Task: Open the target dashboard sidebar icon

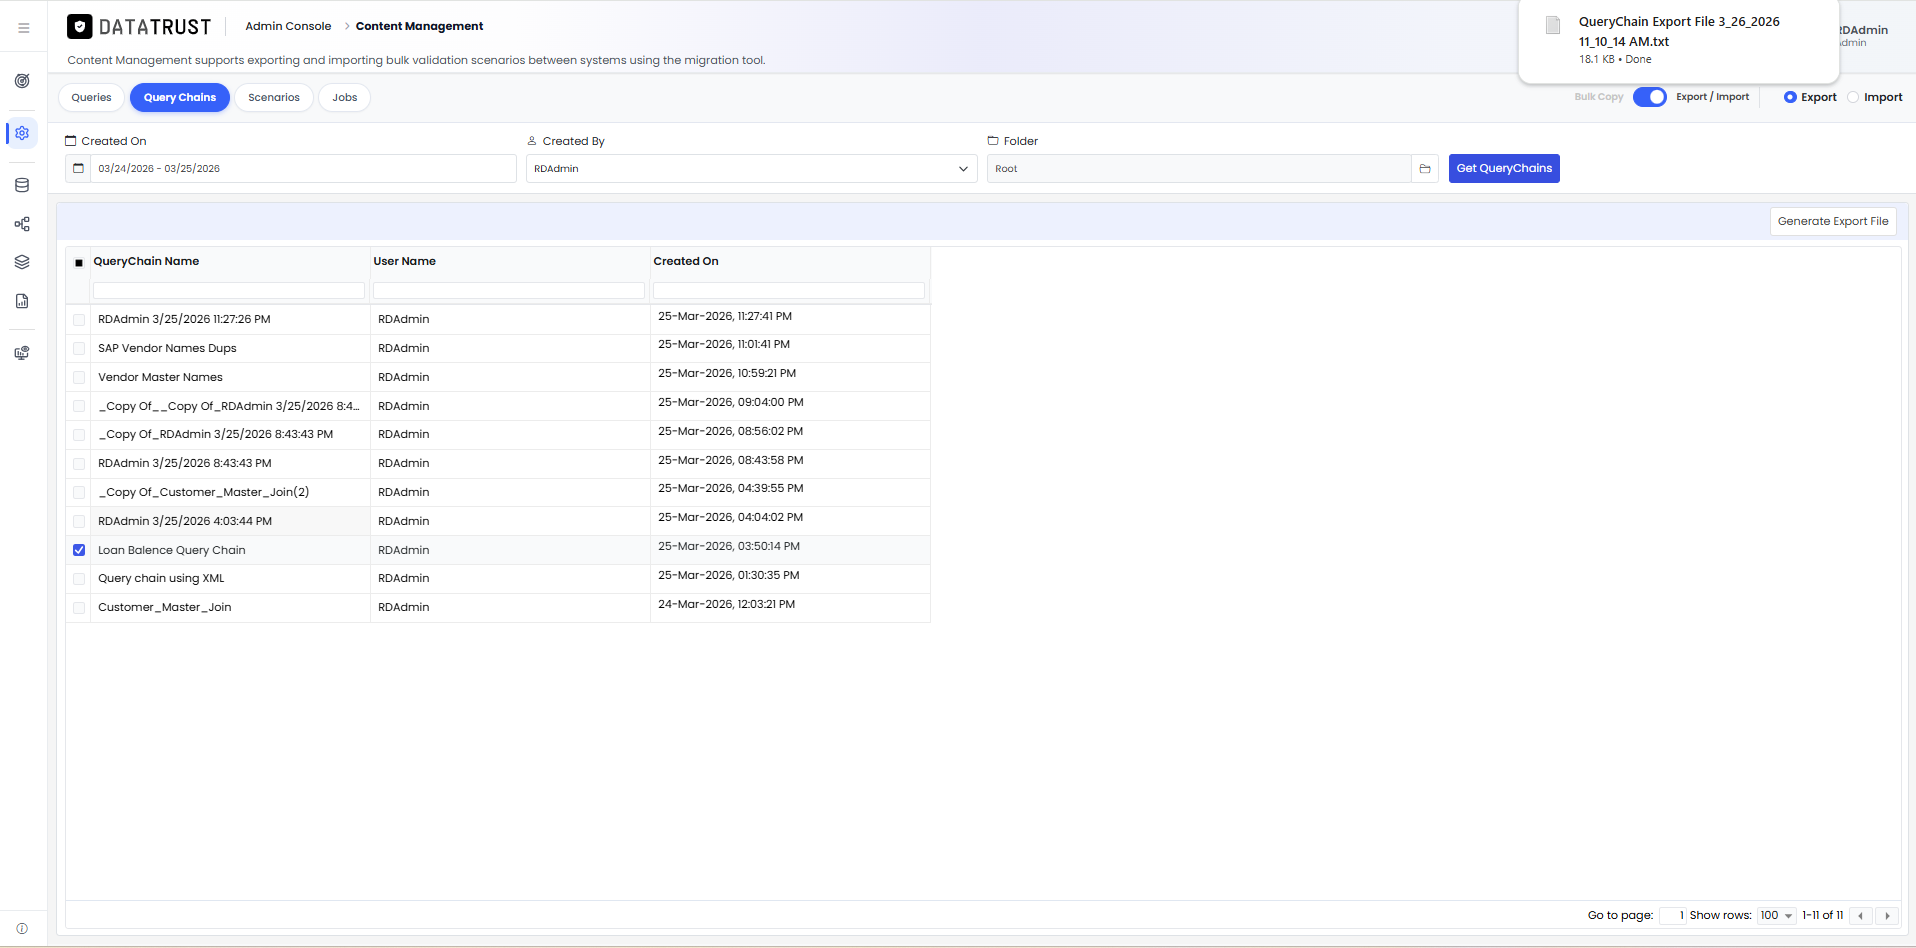Action: coord(22,81)
